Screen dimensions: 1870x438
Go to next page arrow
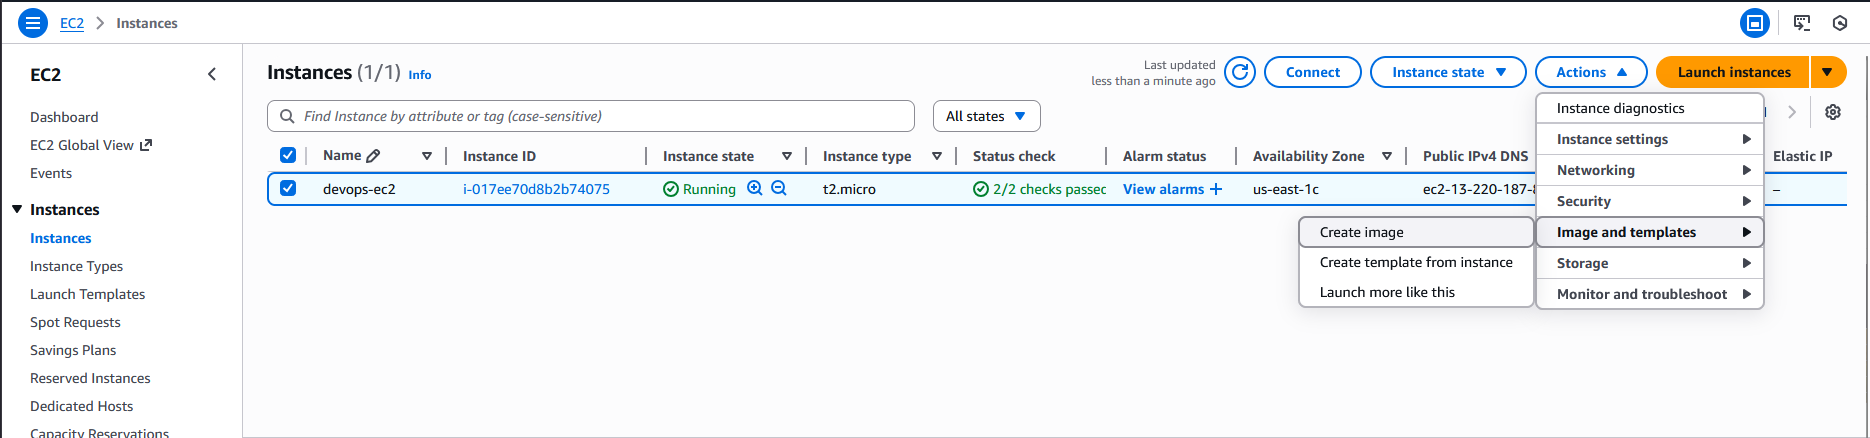[x=1792, y=112]
